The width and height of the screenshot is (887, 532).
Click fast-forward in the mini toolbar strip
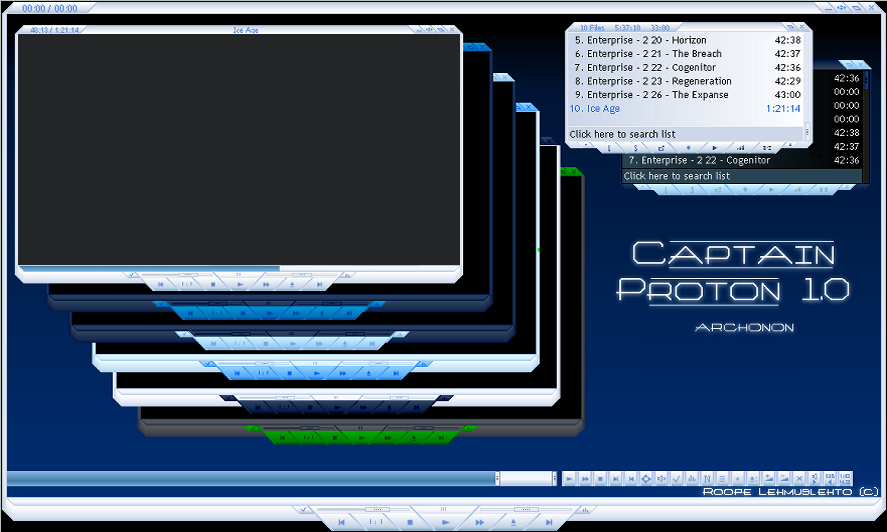tap(585, 479)
